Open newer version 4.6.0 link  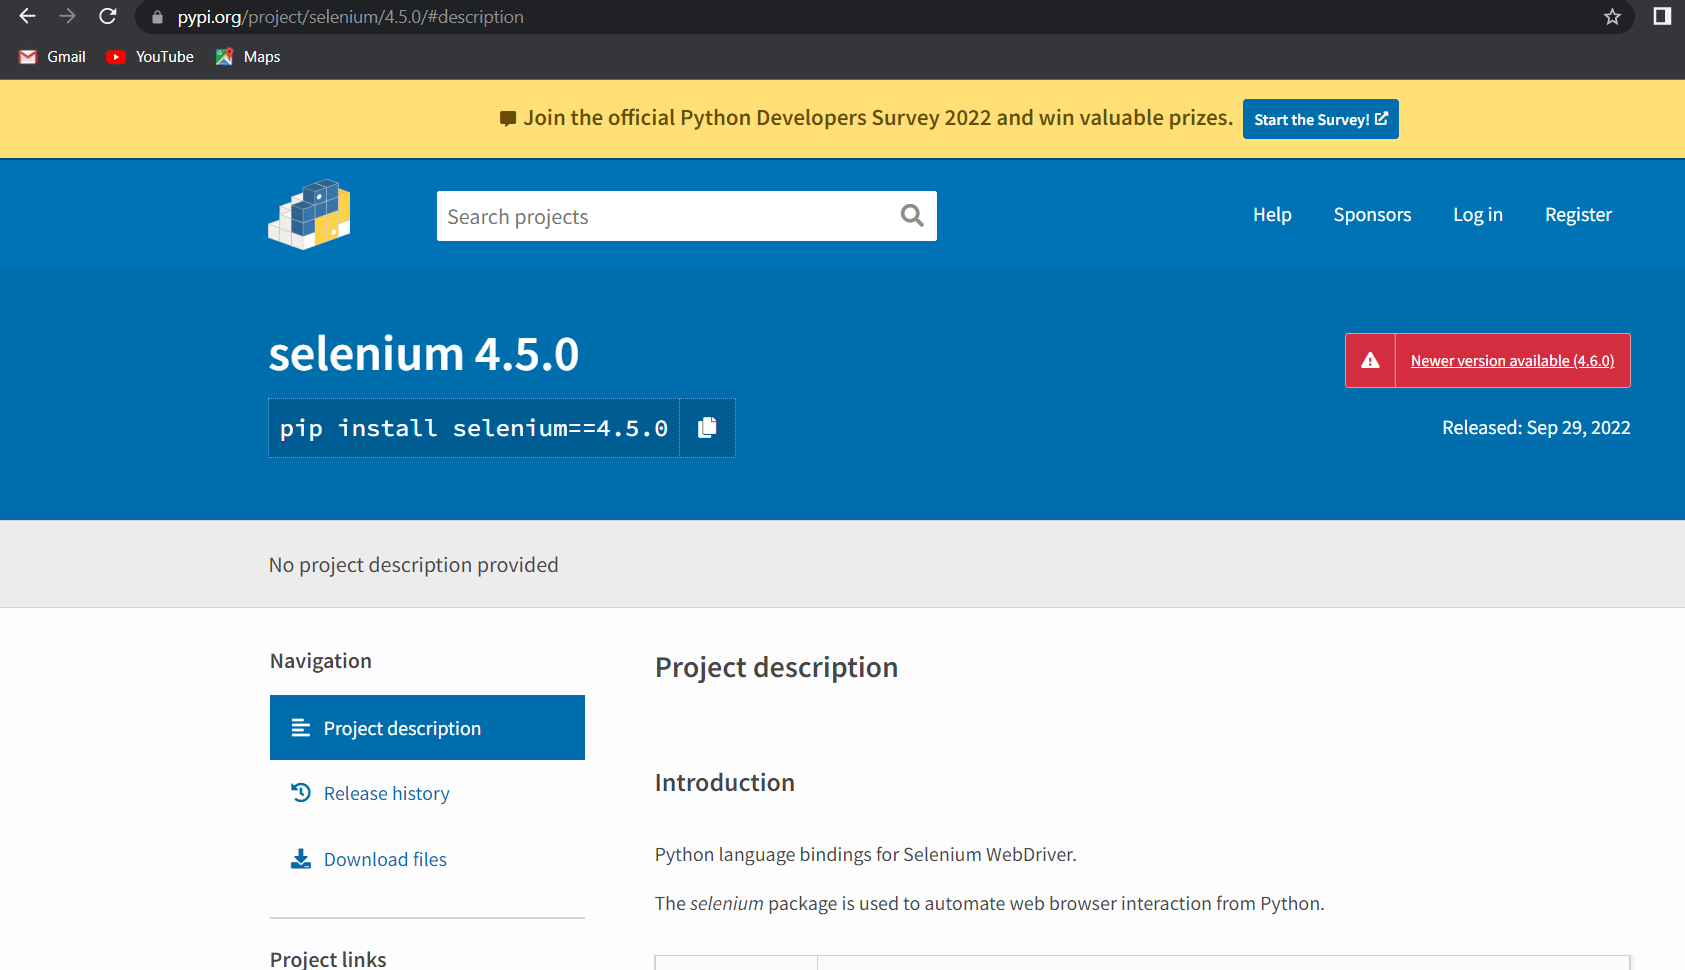click(1511, 360)
